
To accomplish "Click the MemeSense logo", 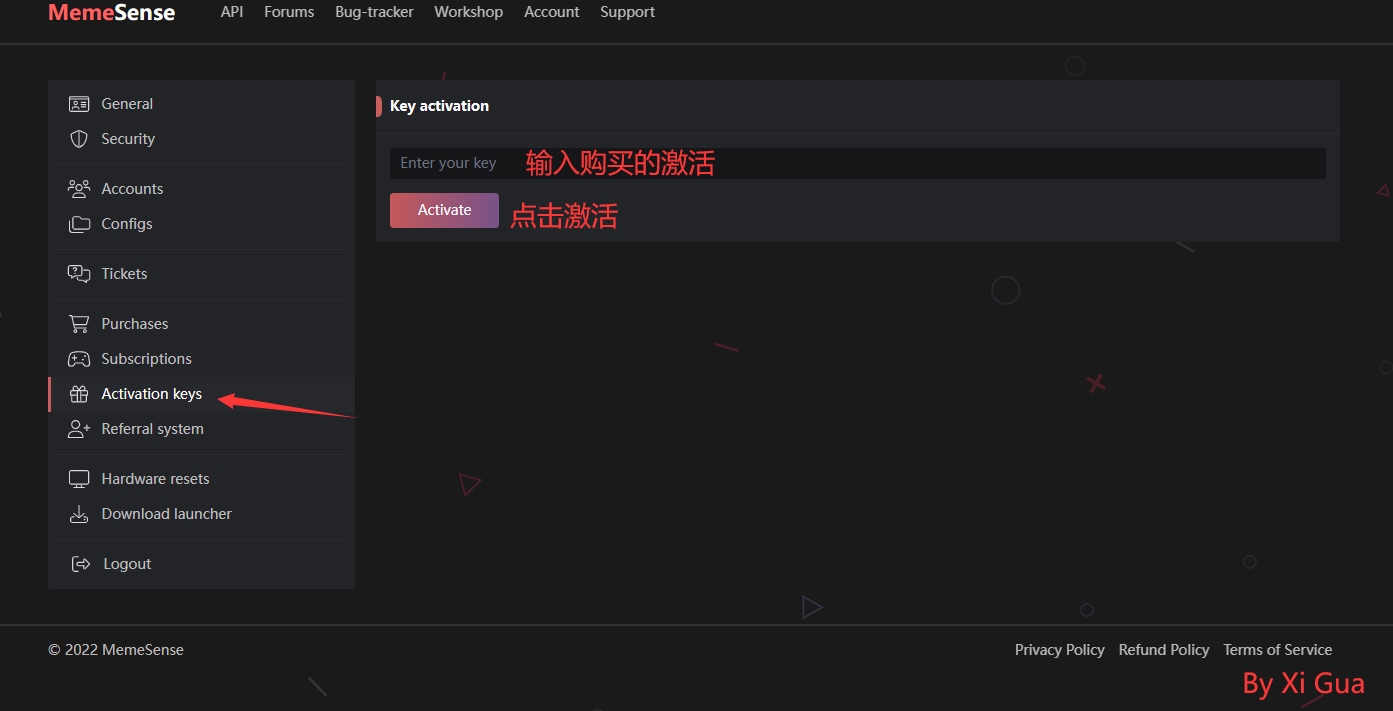I will (112, 13).
